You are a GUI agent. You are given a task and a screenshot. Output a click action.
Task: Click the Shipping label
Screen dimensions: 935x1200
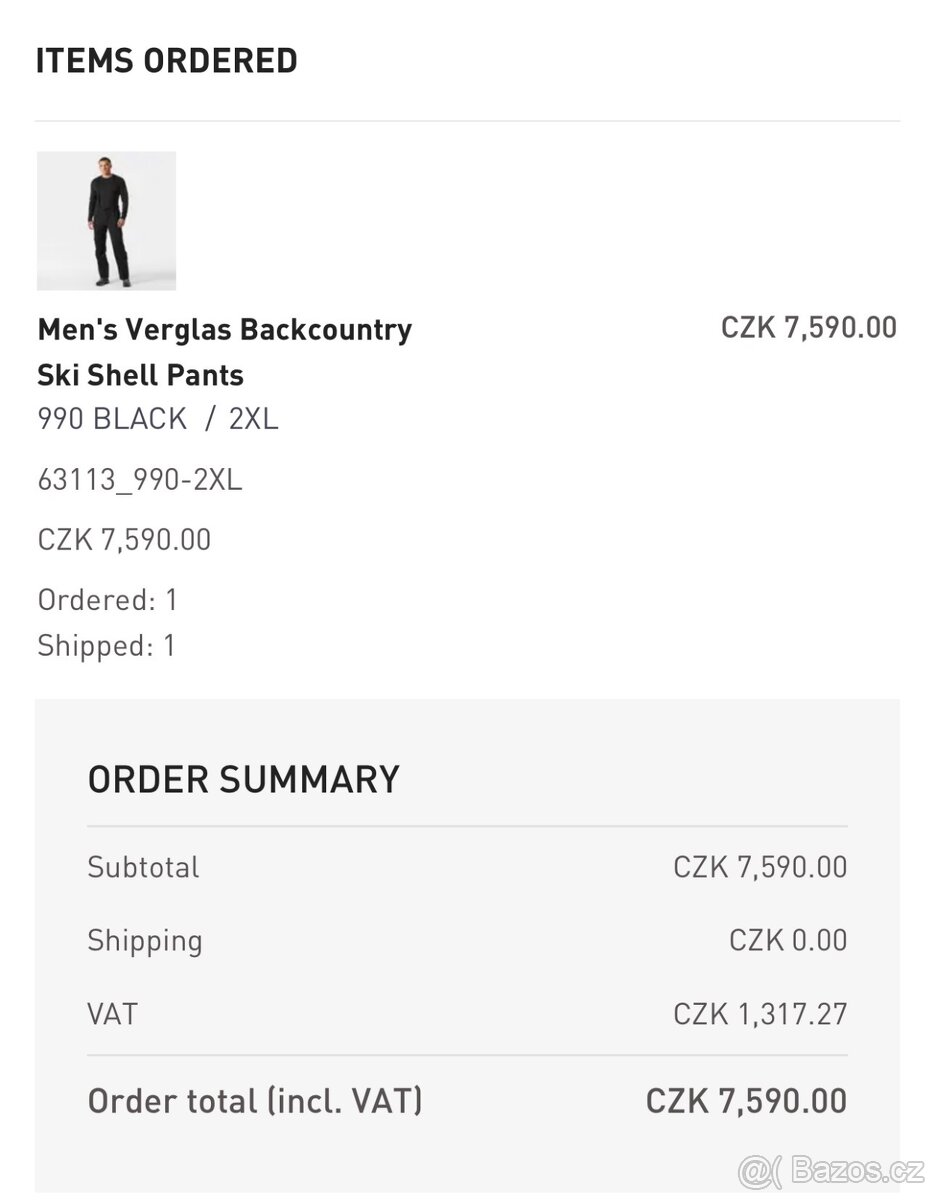click(145, 941)
